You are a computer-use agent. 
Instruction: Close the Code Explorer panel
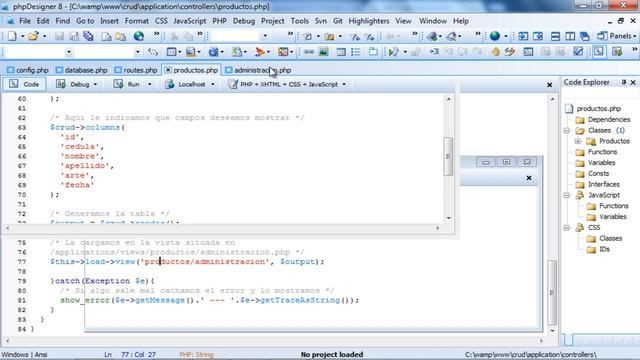click(633, 82)
